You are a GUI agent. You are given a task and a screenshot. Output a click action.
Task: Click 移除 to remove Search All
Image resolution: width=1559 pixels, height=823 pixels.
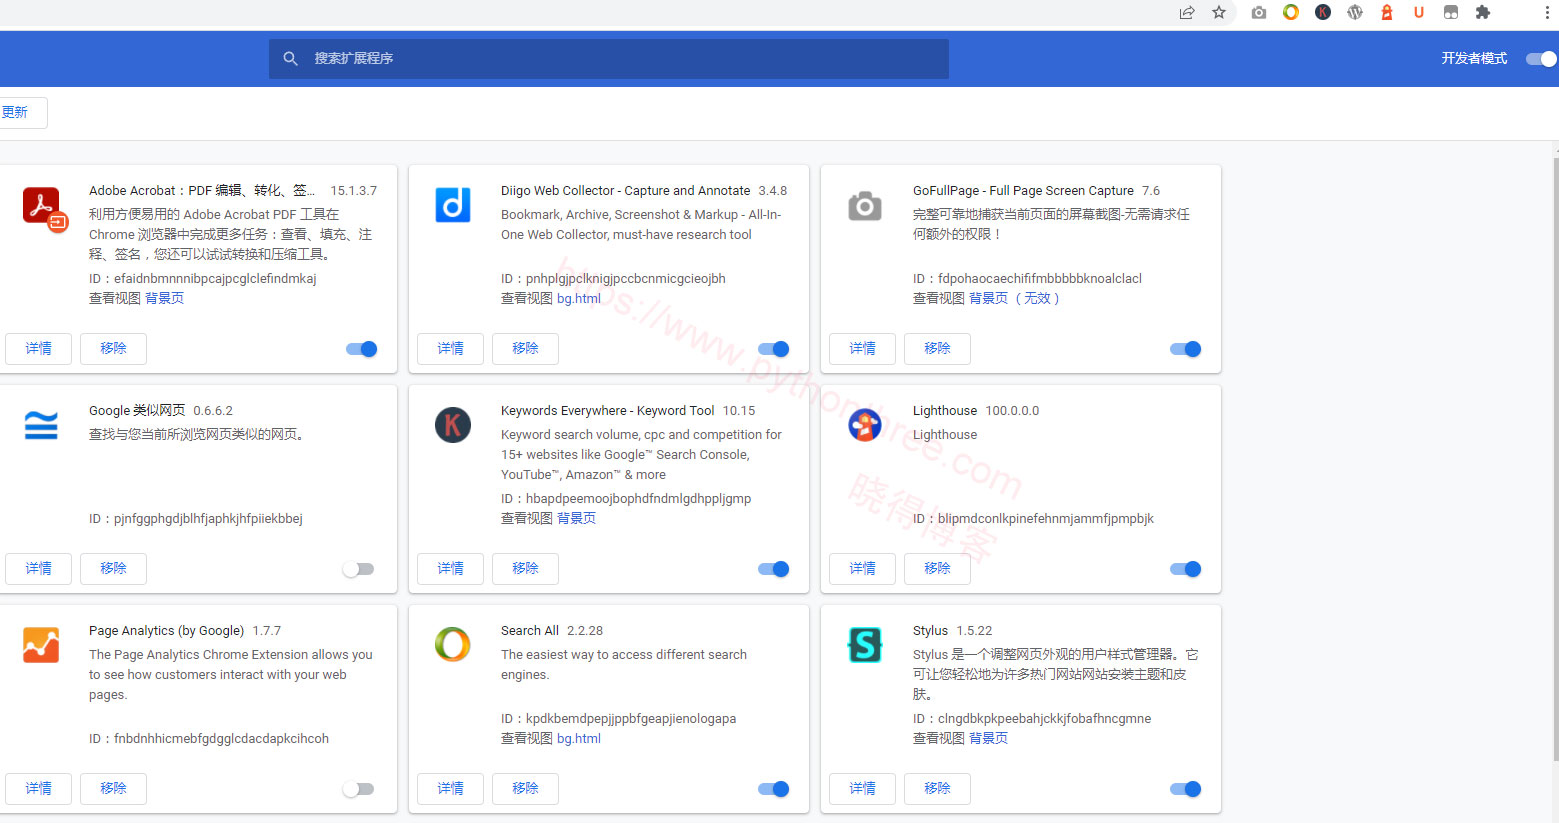pos(525,789)
